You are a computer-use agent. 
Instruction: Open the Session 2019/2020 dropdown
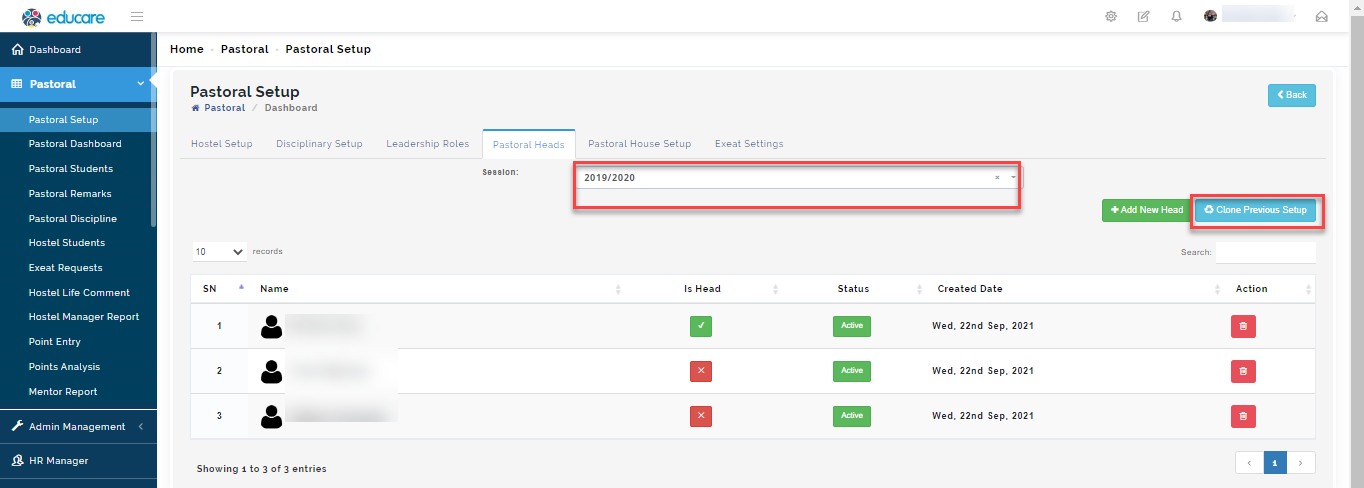point(797,178)
